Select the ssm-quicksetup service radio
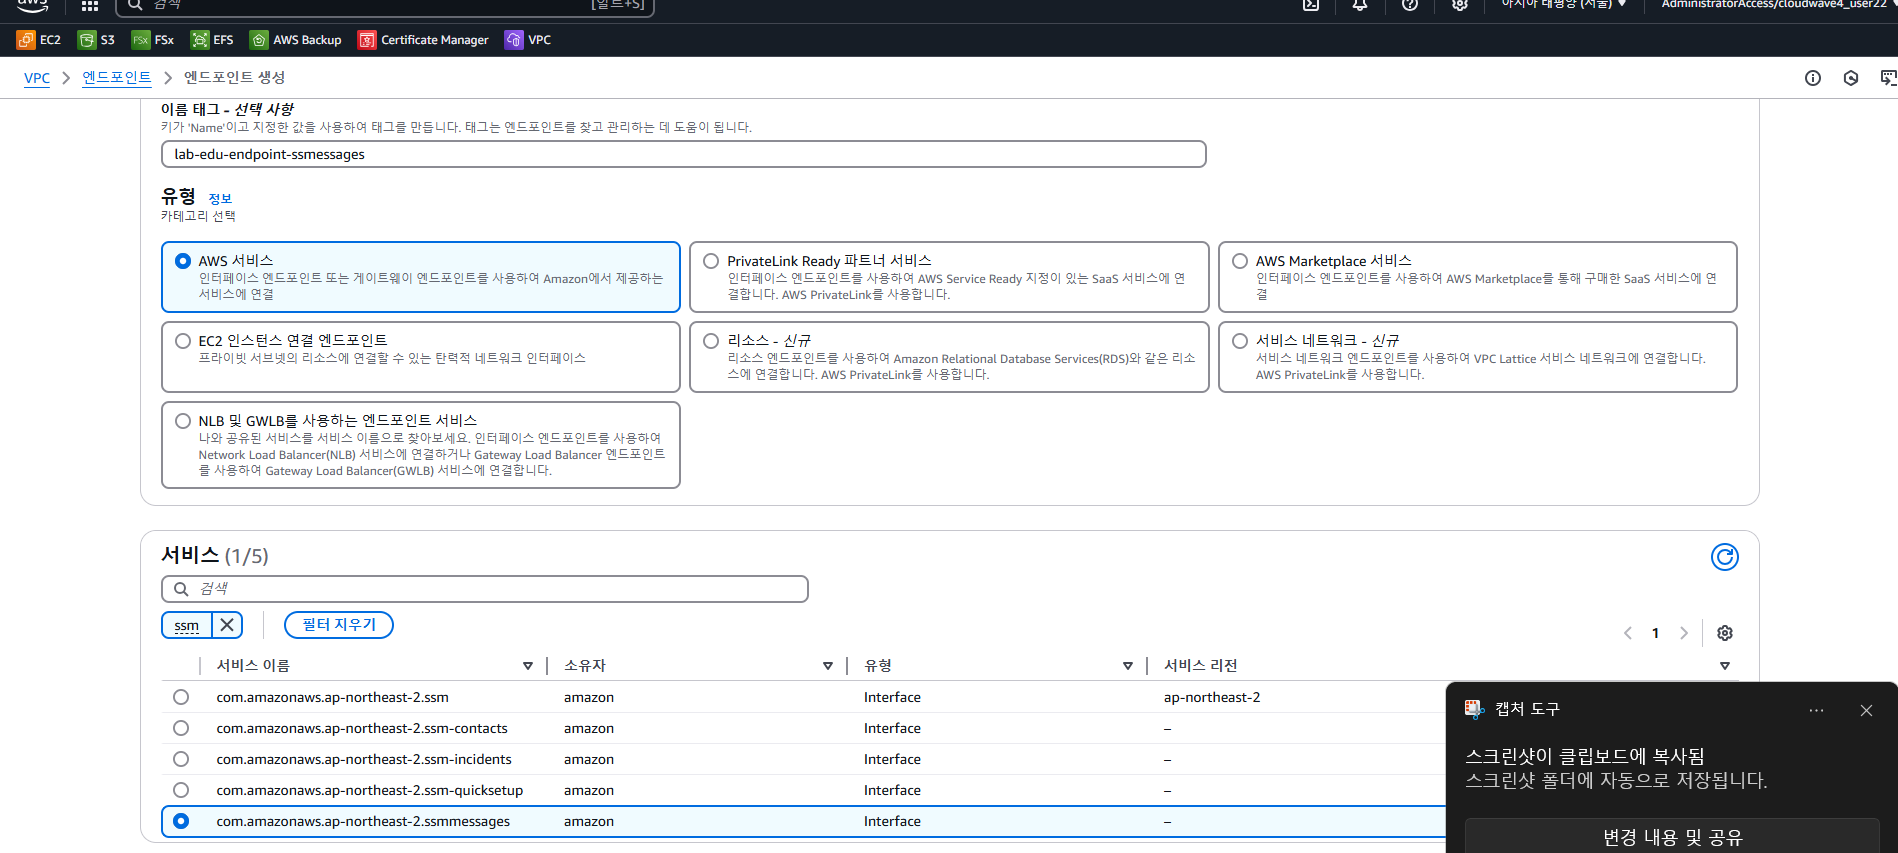This screenshot has height=853, width=1898. tap(181, 790)
